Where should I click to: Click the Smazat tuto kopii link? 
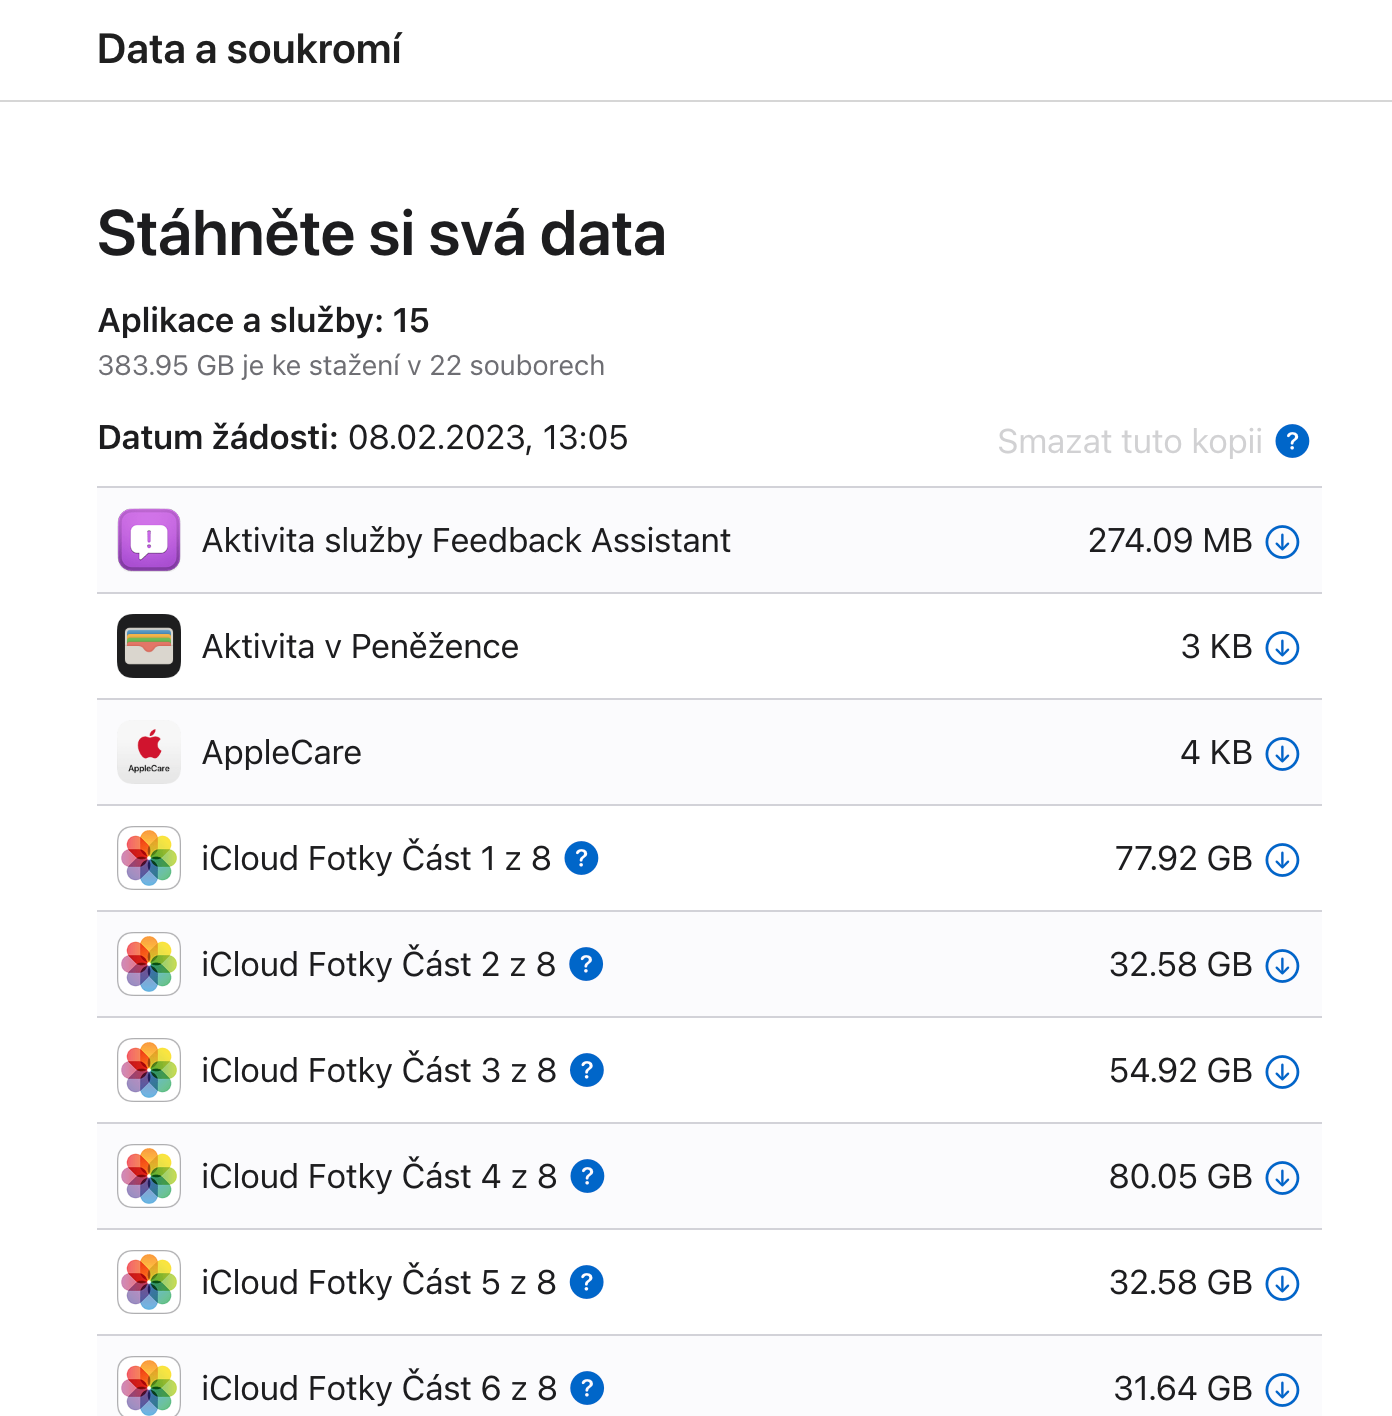[x=1129, y=441]
